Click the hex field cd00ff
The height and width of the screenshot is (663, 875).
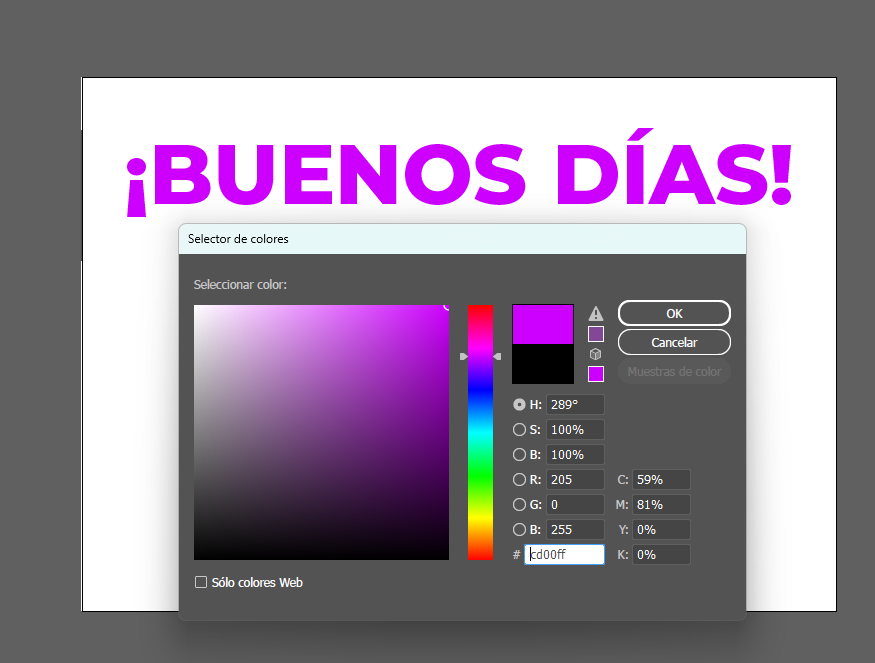[x=564, y=554]
